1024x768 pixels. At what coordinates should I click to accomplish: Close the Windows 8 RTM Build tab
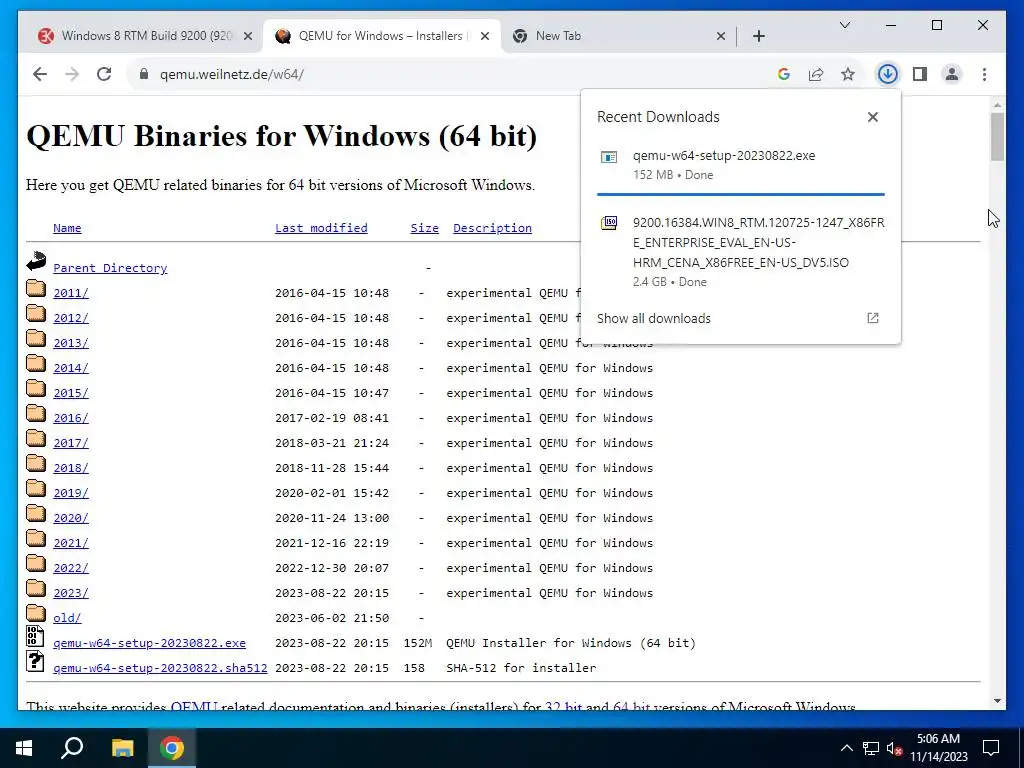[248, 37]
